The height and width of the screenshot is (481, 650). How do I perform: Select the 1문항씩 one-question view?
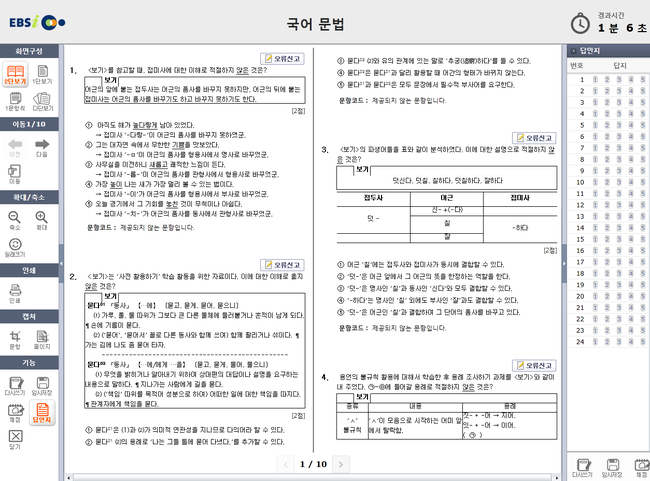15,102
